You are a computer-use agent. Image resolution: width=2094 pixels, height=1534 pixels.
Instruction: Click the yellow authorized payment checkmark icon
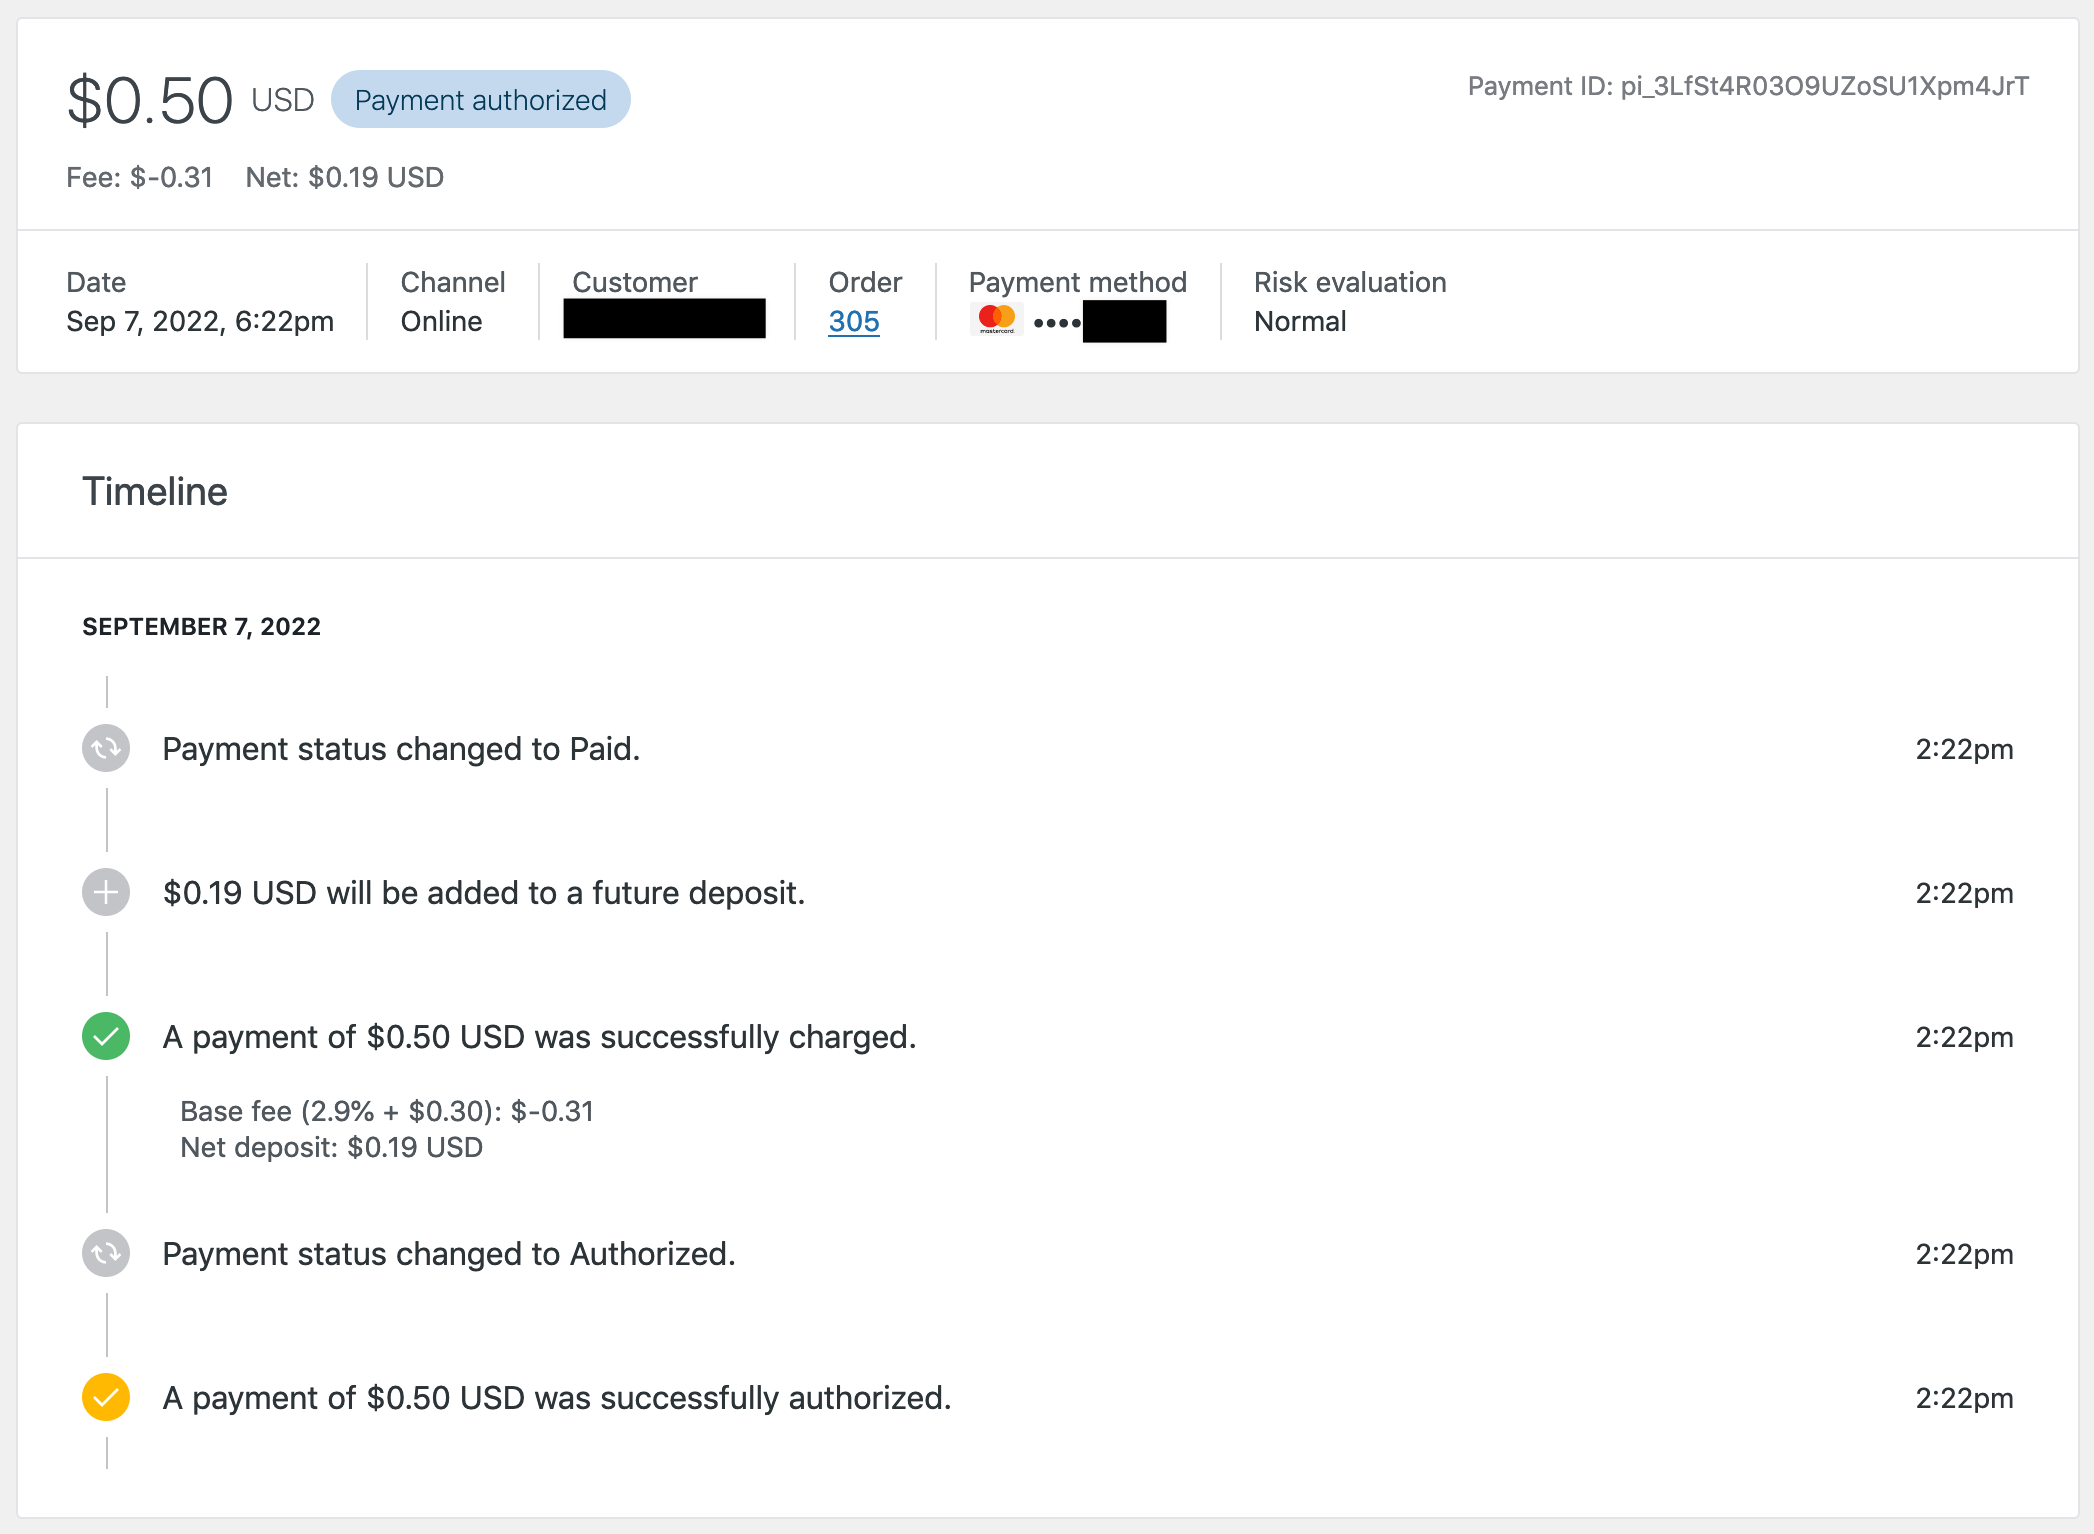click(104, 1397)
